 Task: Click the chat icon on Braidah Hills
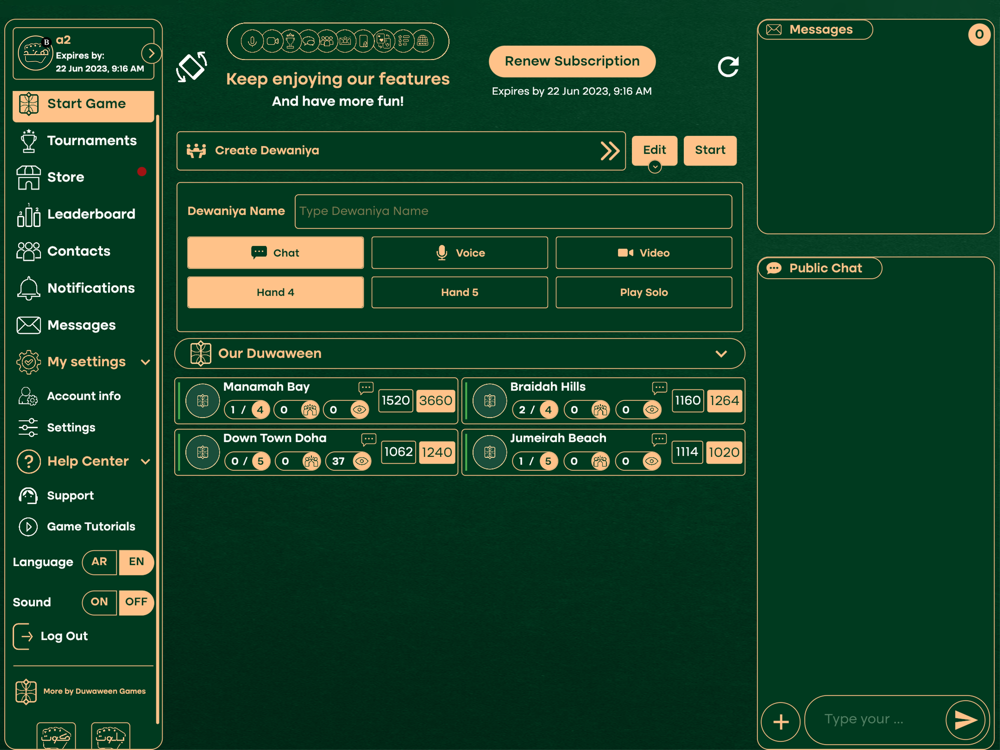[x=659, y=388]
